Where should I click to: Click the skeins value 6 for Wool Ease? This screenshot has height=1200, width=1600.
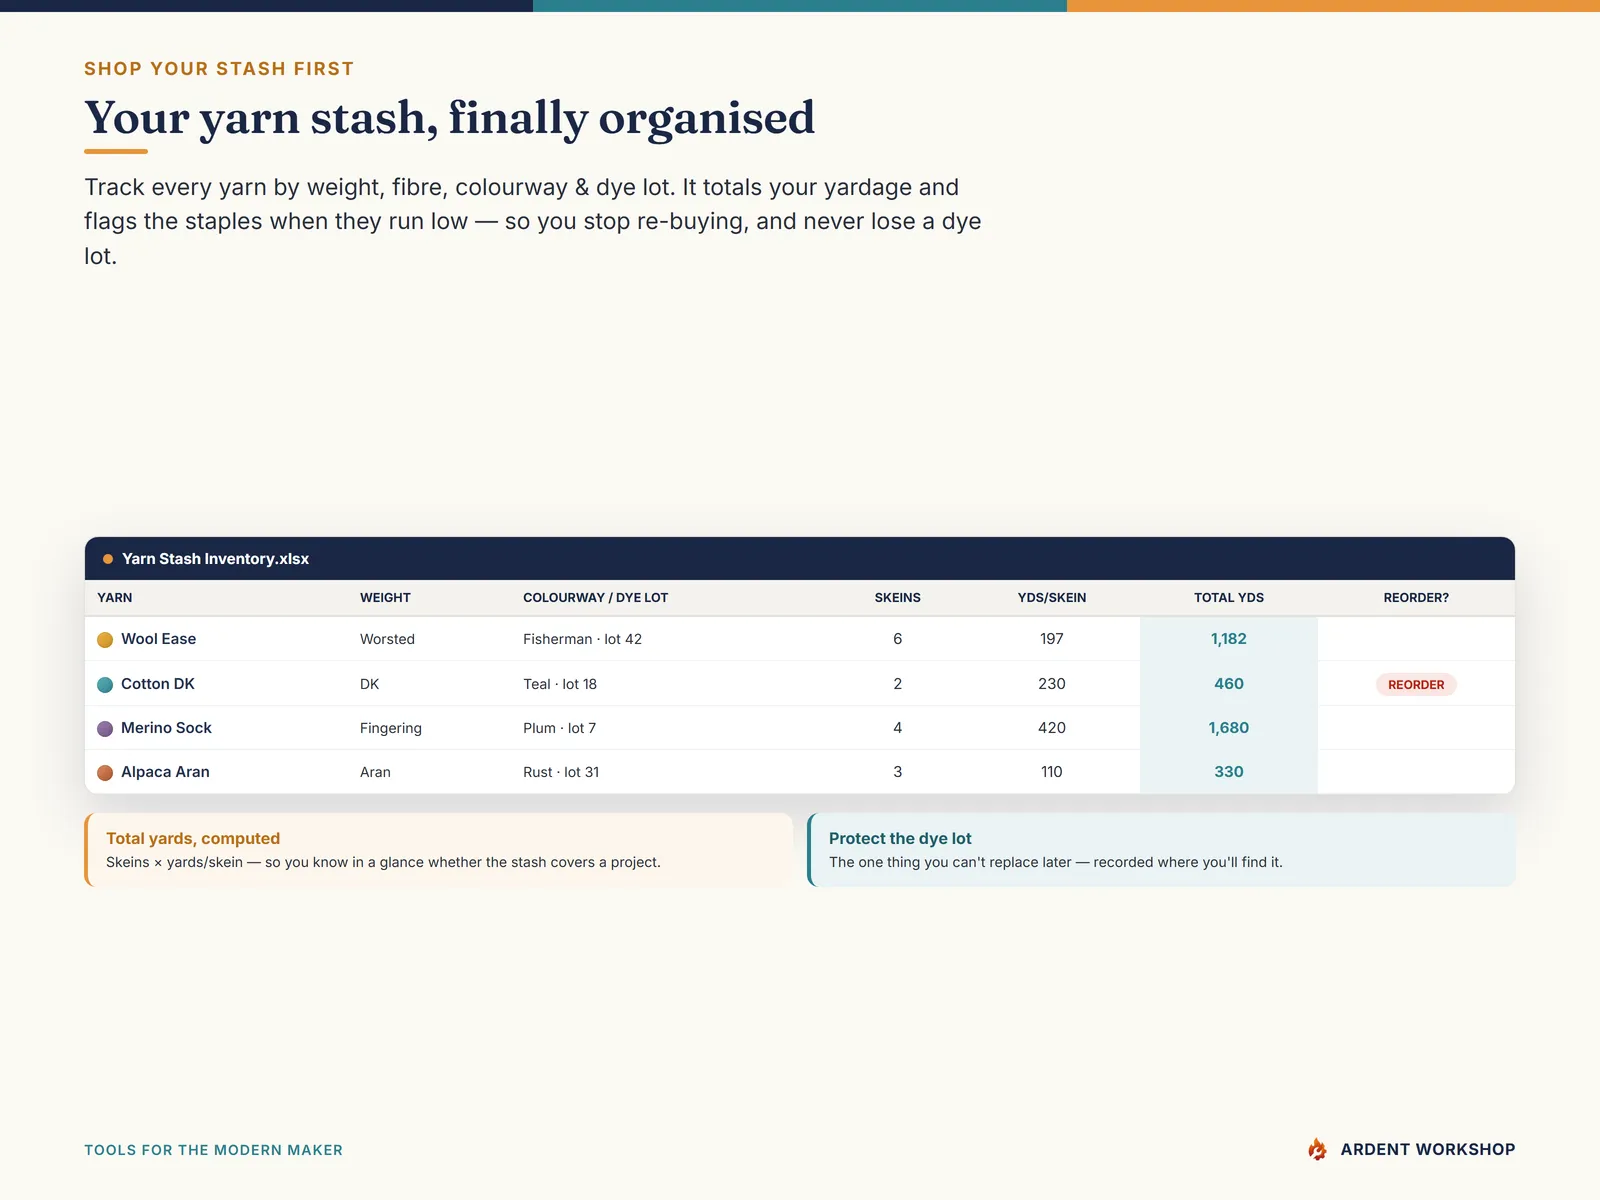[x=898, y=639]
